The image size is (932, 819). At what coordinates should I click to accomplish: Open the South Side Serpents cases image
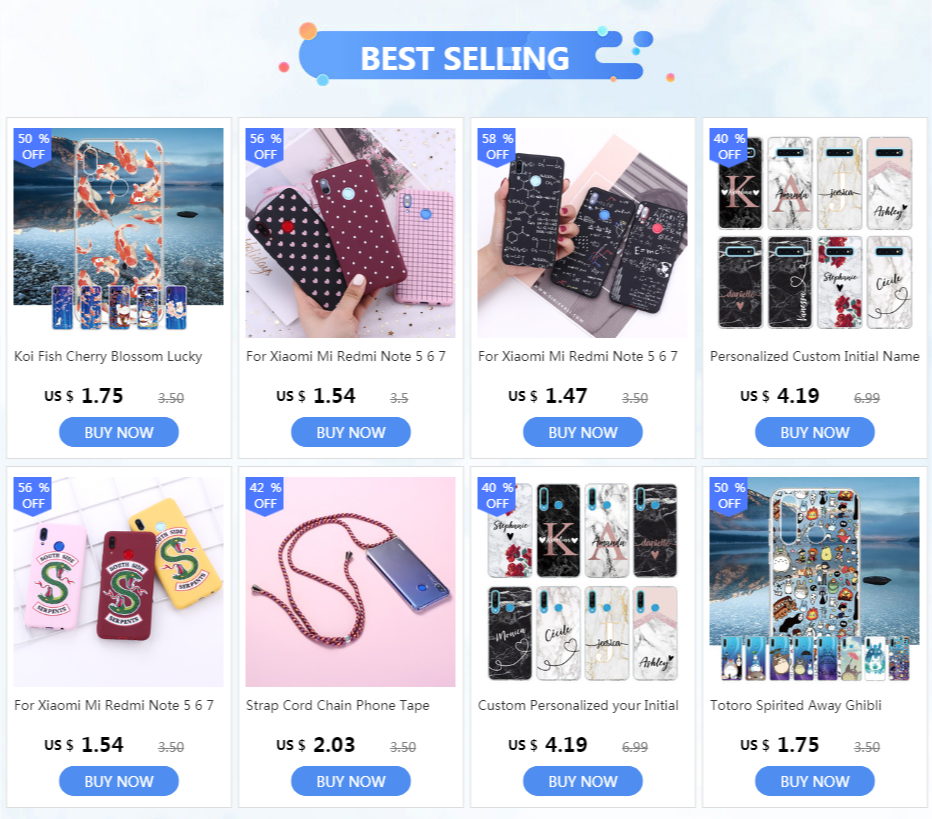click(119, 582)
